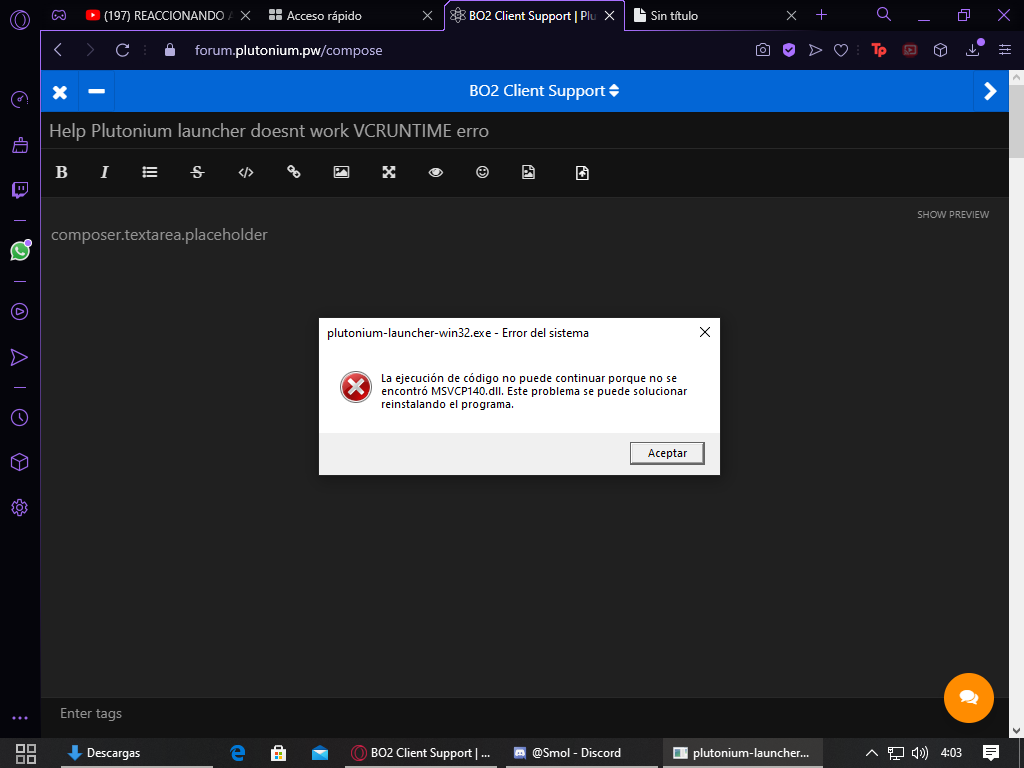This screenshot has width=1024, height=768.
Task: Open the privacy protection shield icon
Action: coord(789,50)
